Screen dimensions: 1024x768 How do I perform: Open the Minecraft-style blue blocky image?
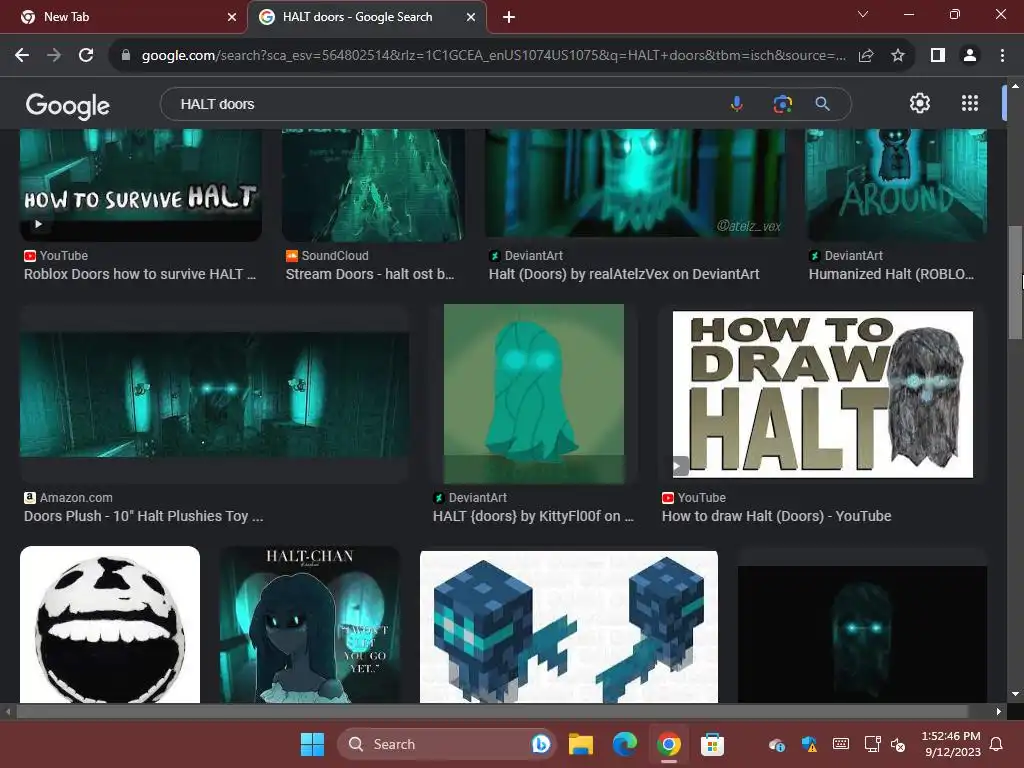coord(569,627)
